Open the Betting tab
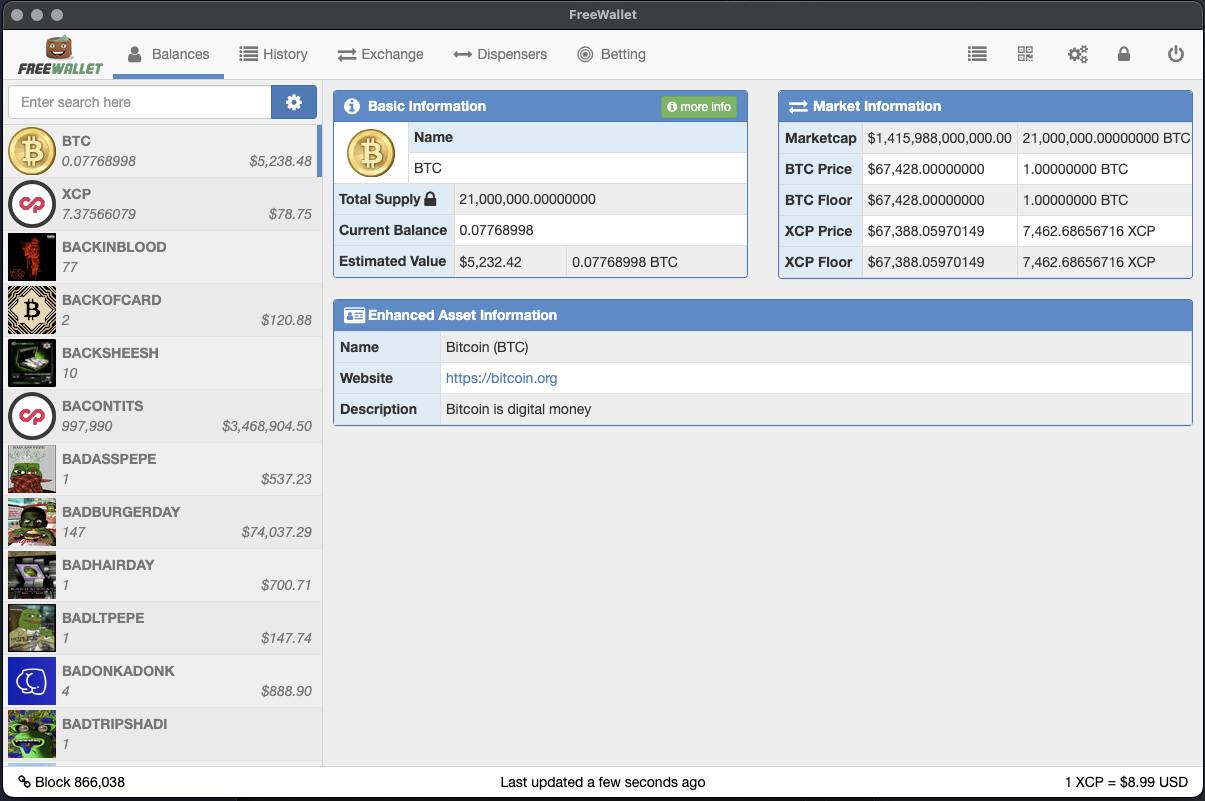The image size is (1205, 801). [611, 54]
